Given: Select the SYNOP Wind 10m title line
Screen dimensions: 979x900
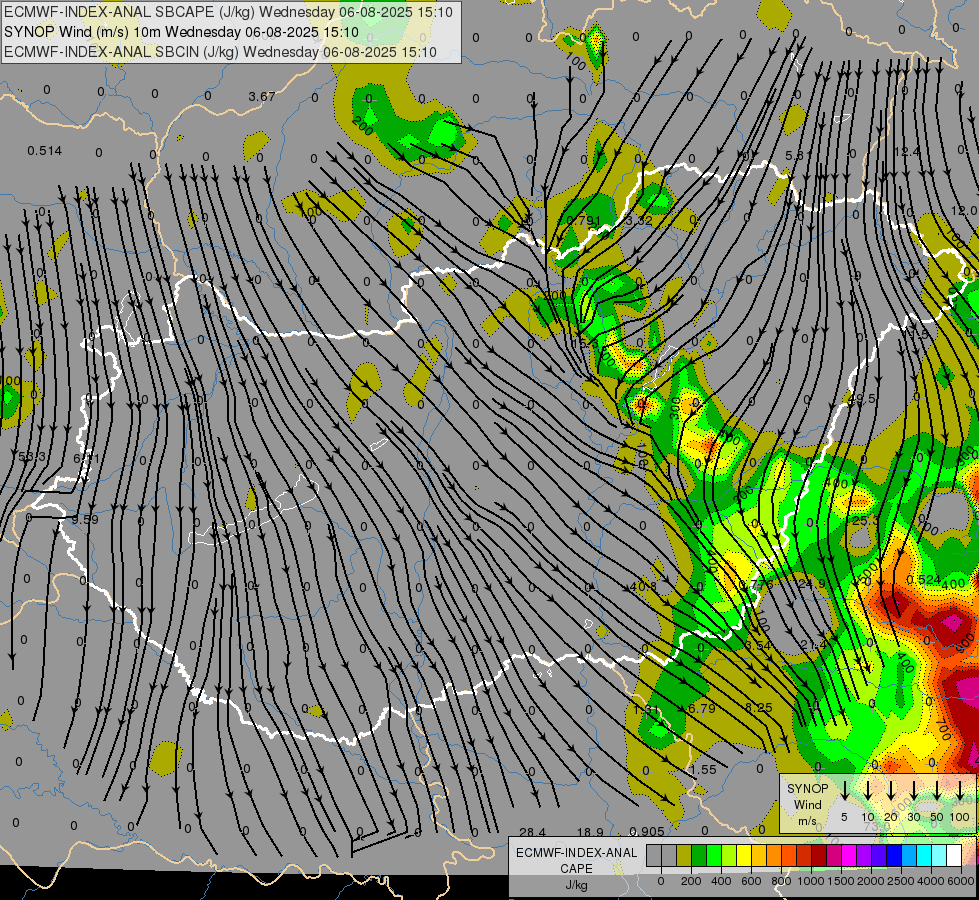Looking at the screenshot, I should [181, 32].
